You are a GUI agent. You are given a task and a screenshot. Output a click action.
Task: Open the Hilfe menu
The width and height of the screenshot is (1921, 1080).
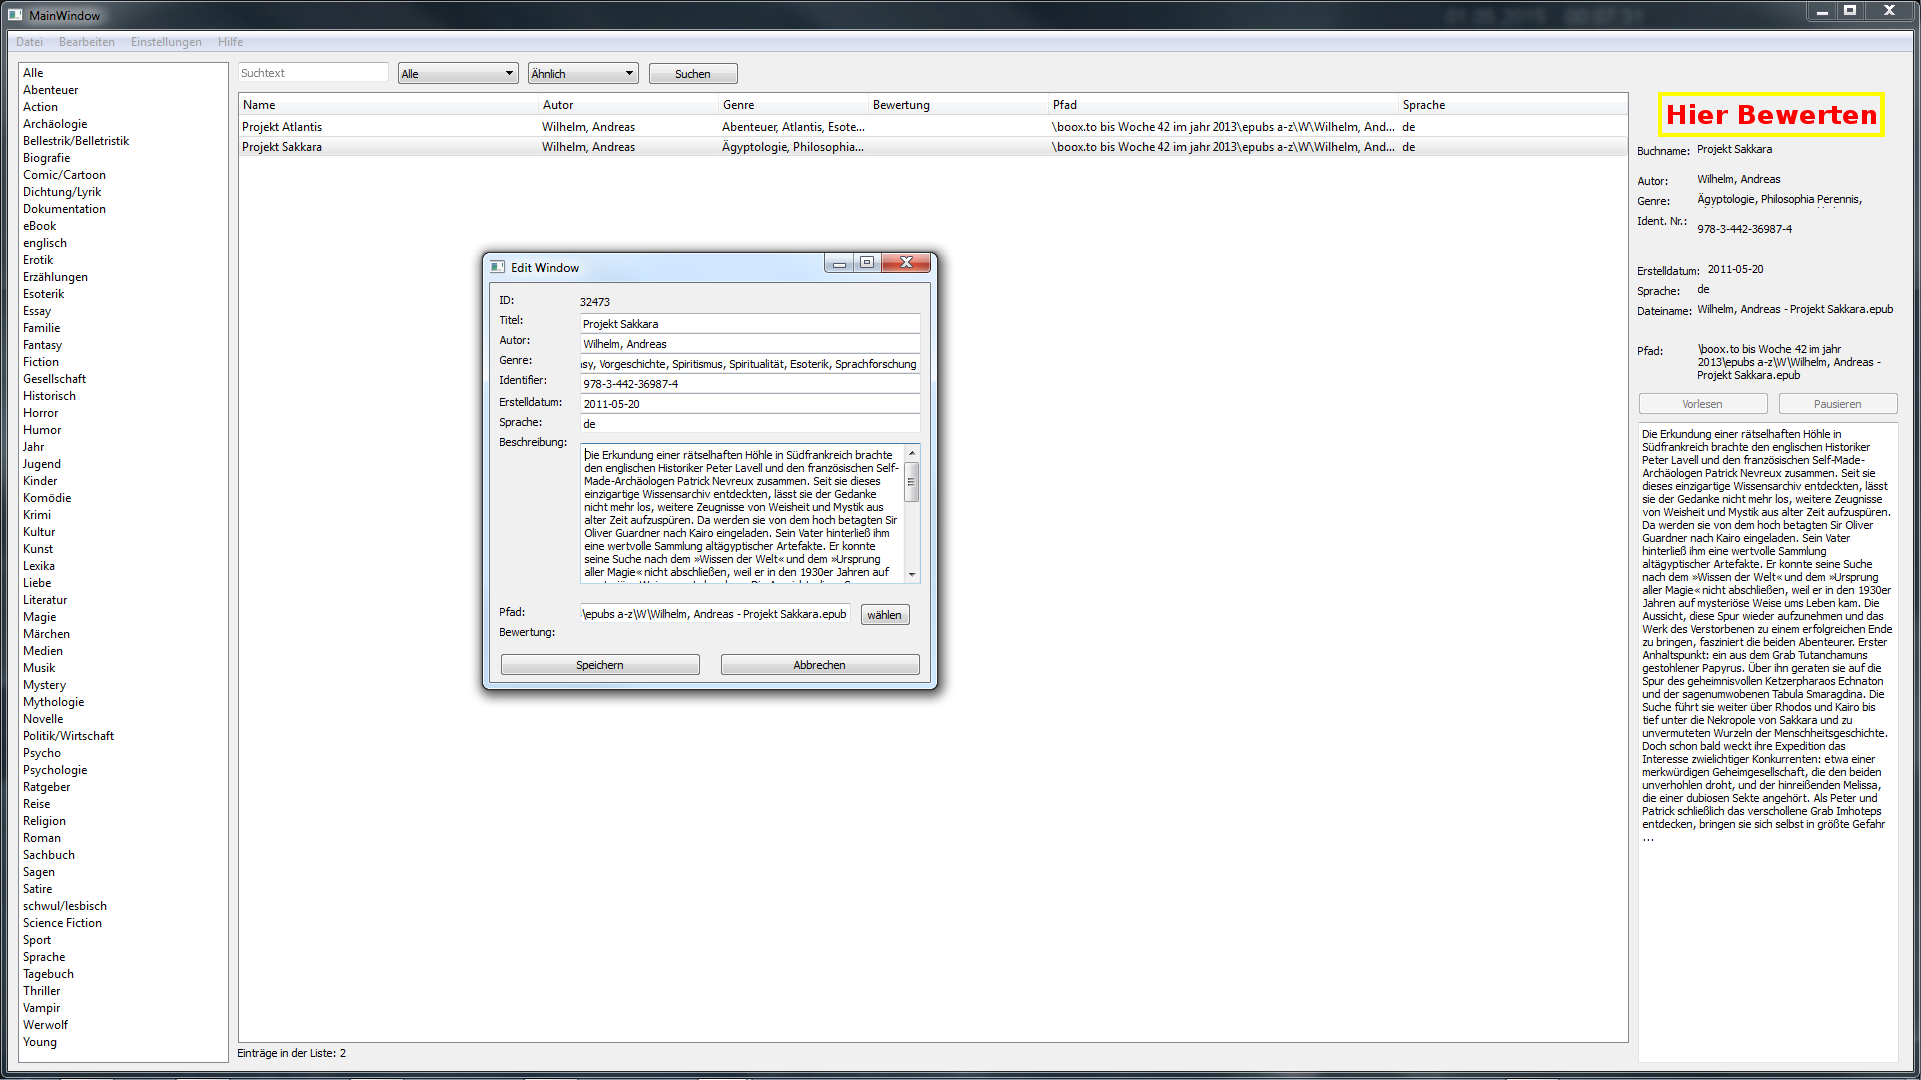click(x=231, y=42)
